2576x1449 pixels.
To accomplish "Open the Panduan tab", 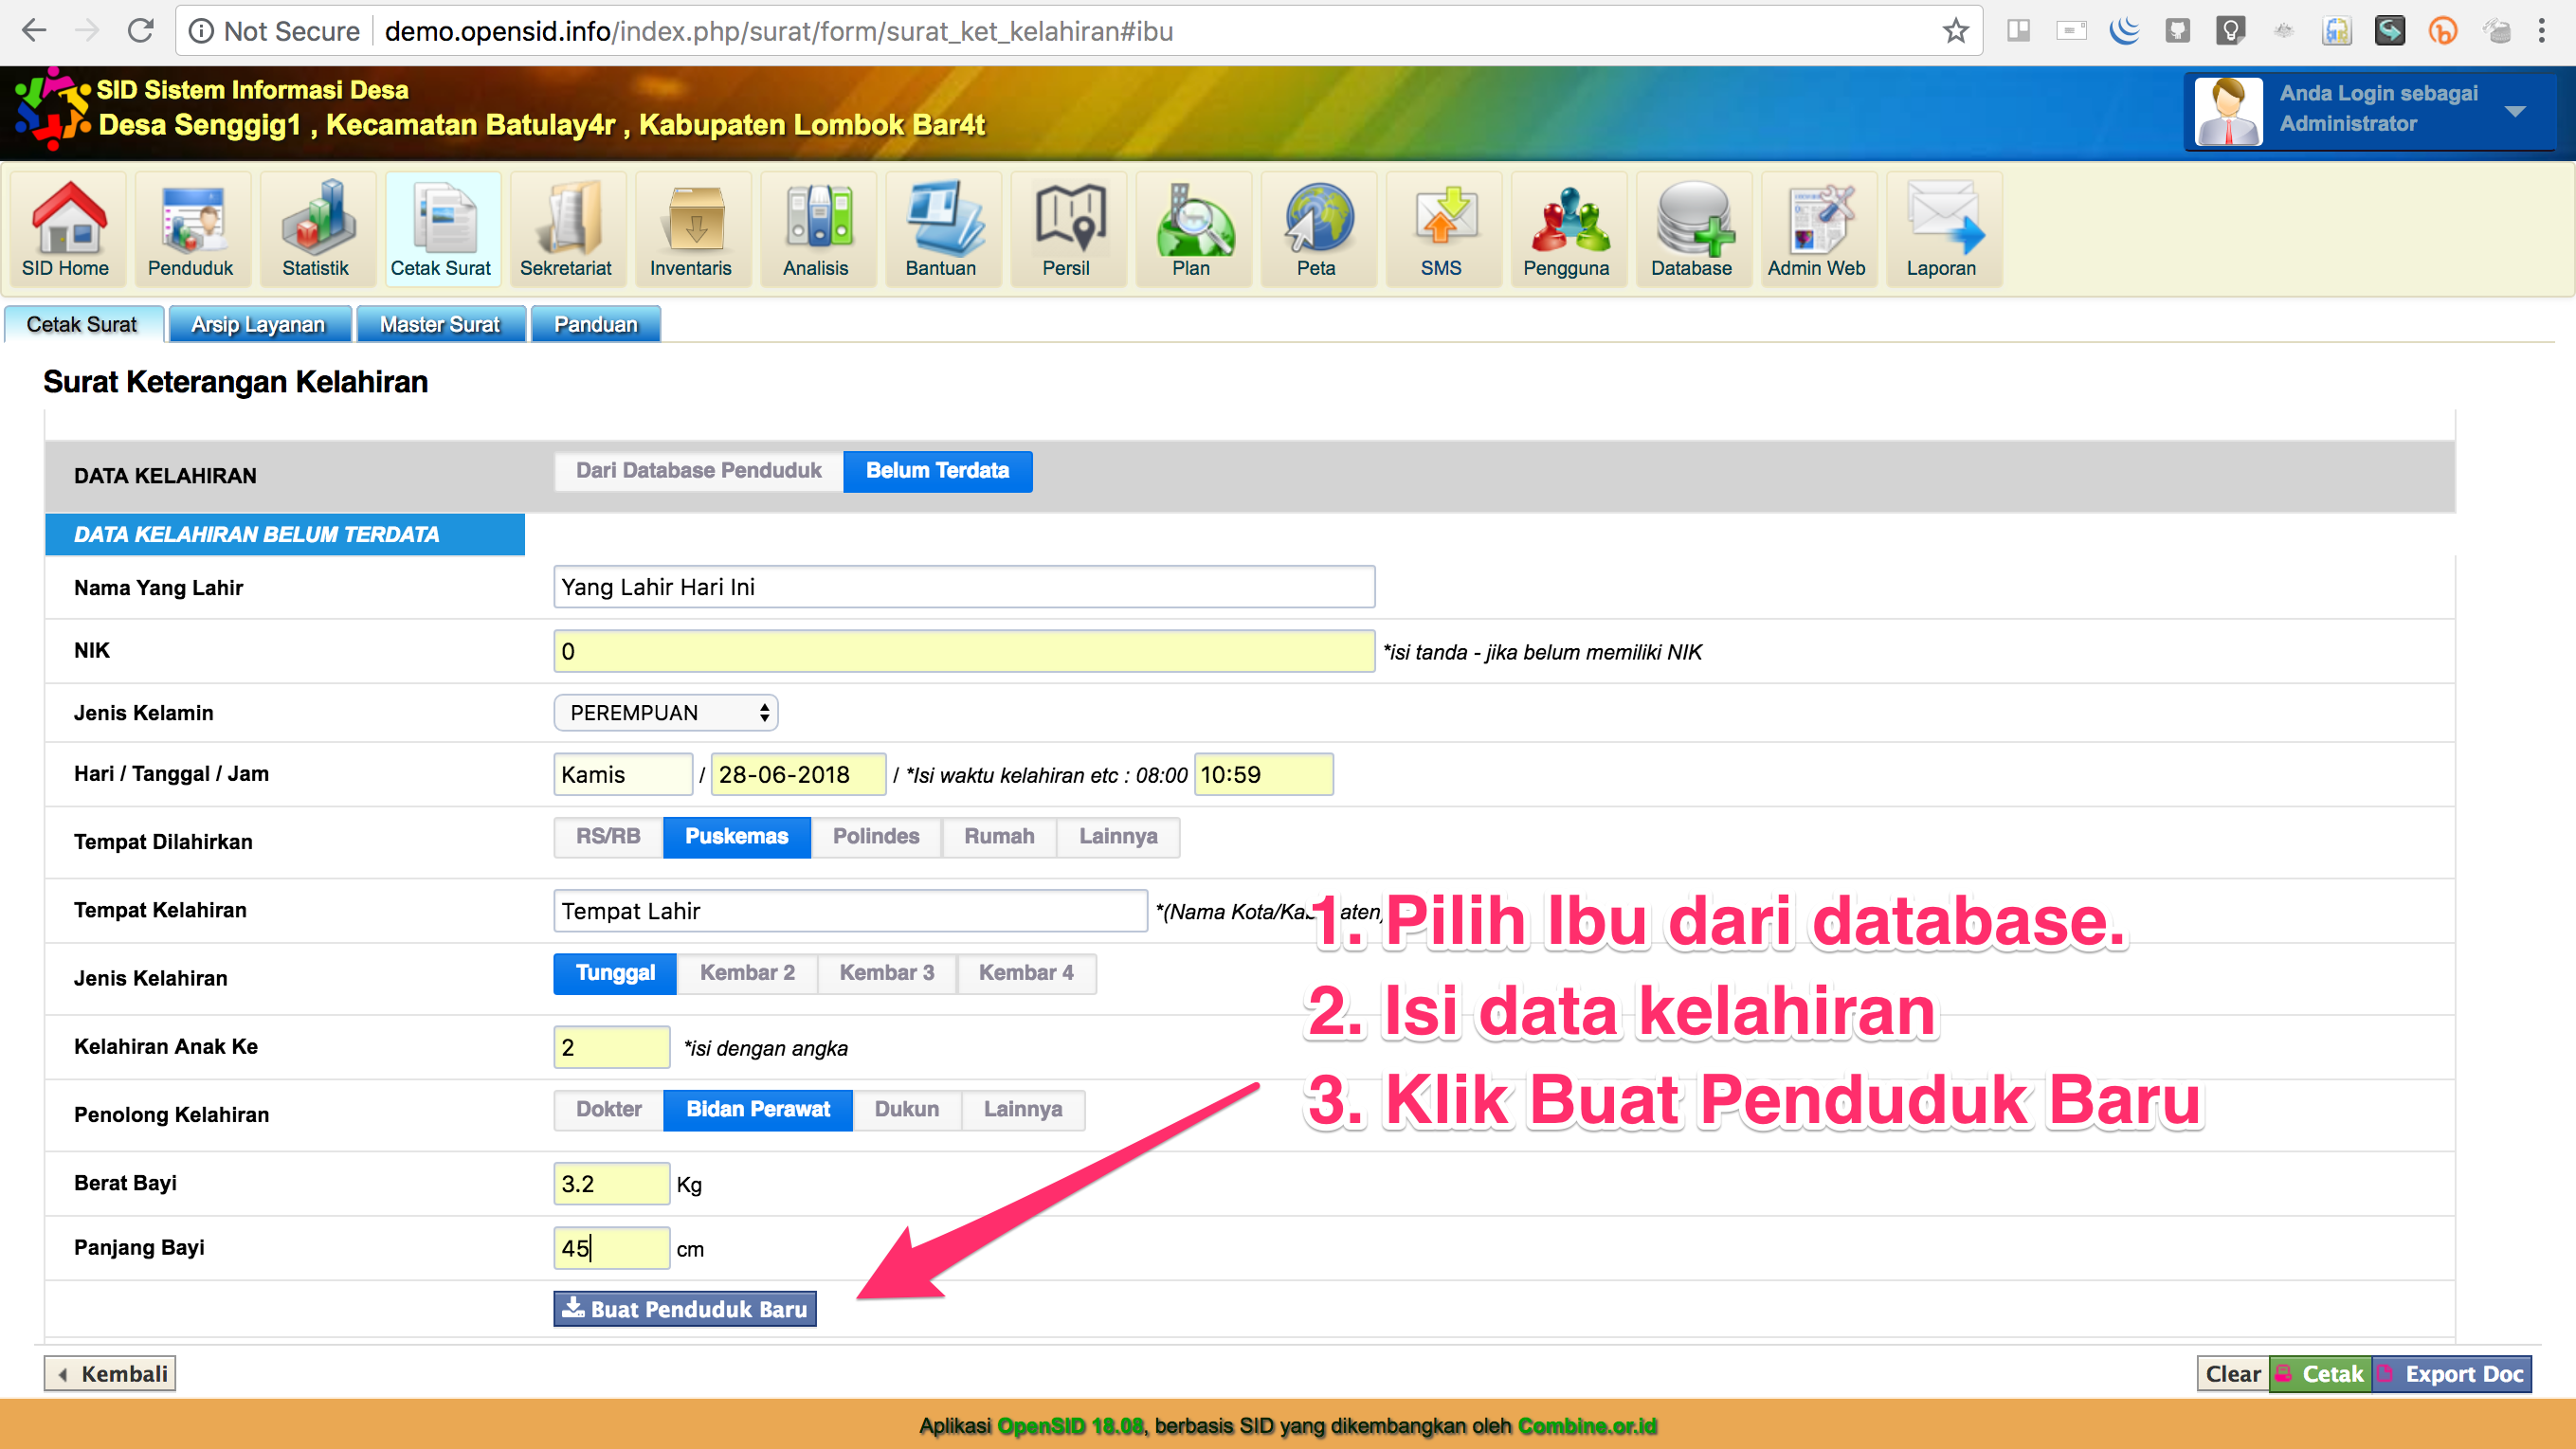I will pos(595,323).
